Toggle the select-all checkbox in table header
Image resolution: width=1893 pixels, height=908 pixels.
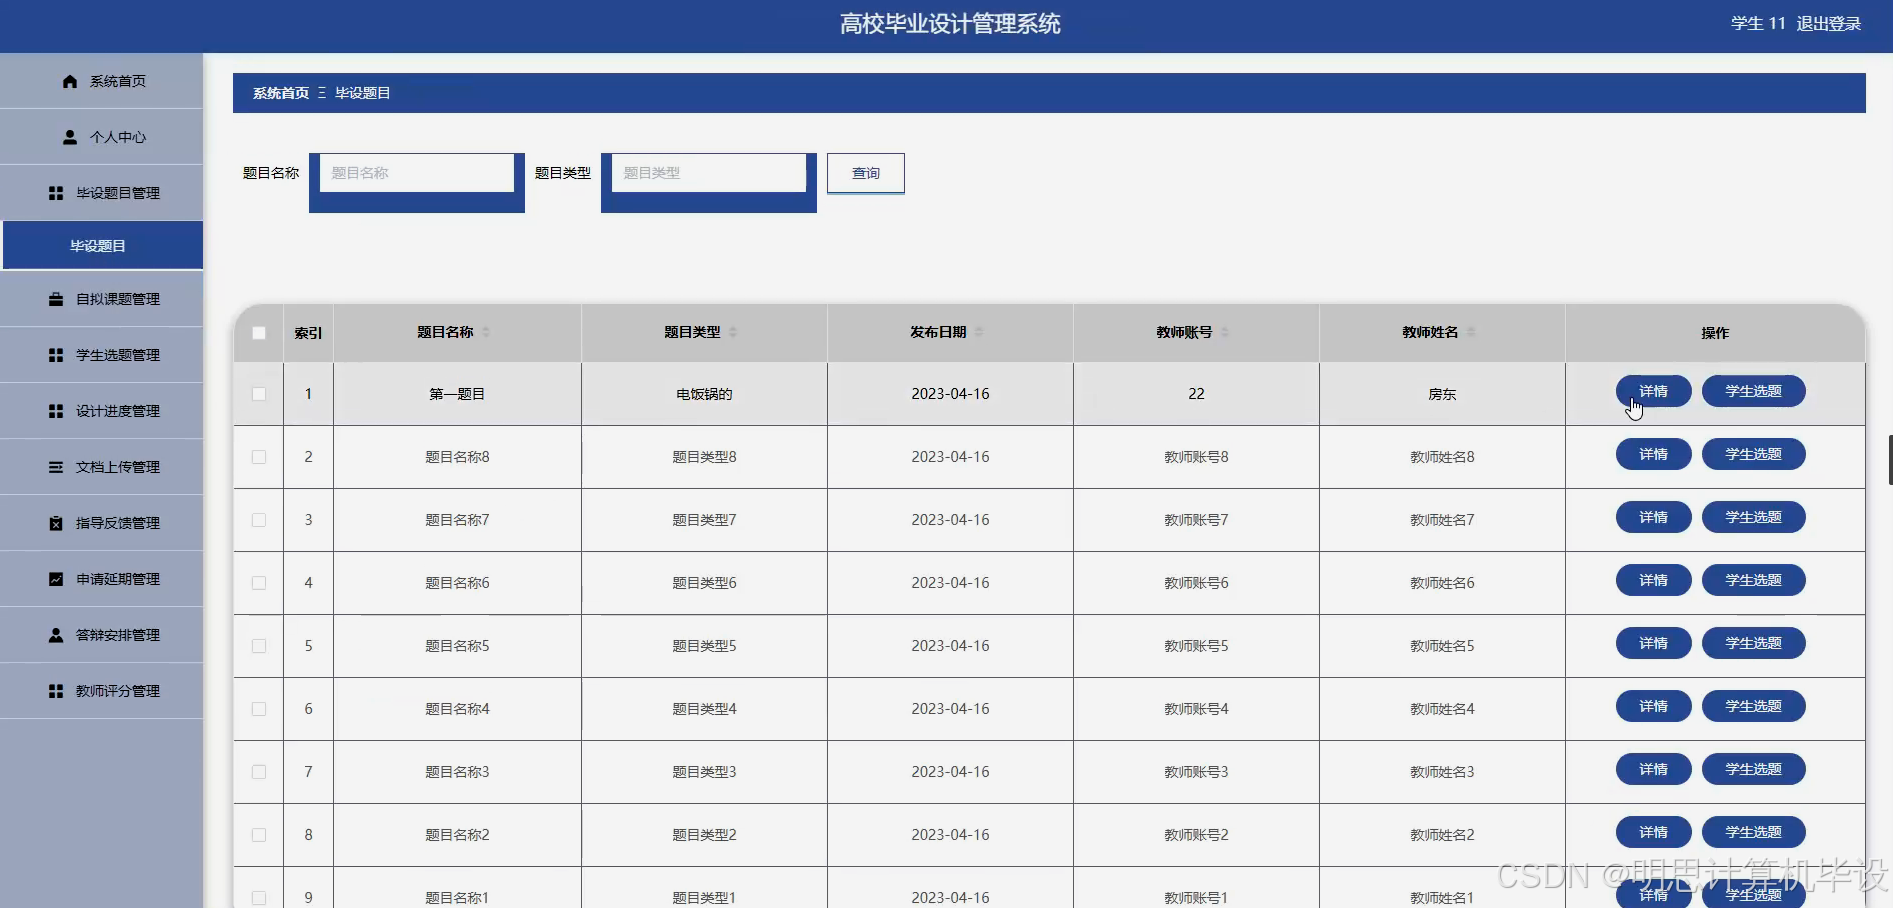click(x=258, y=333)
